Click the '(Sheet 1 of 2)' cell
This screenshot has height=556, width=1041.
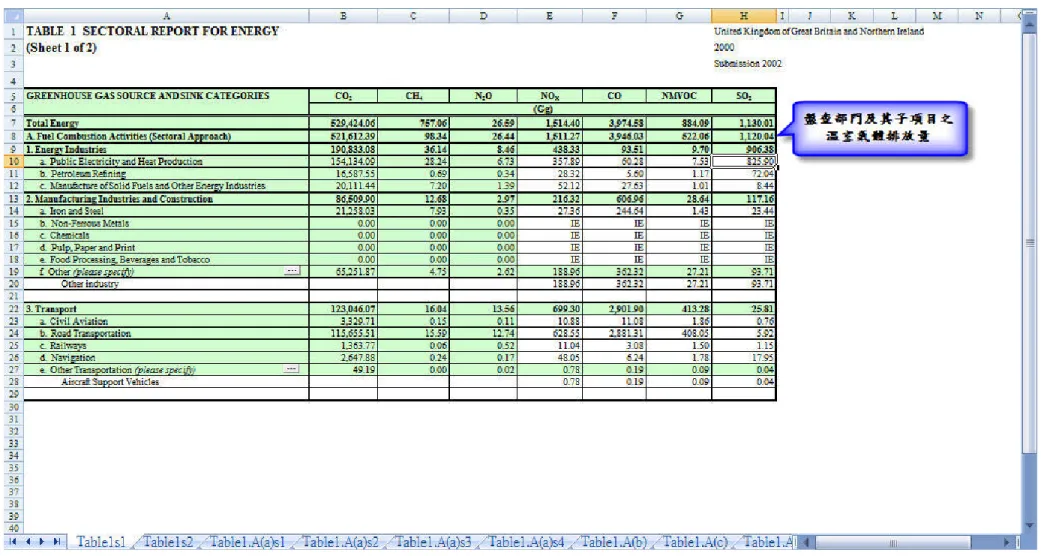point(61,48)
